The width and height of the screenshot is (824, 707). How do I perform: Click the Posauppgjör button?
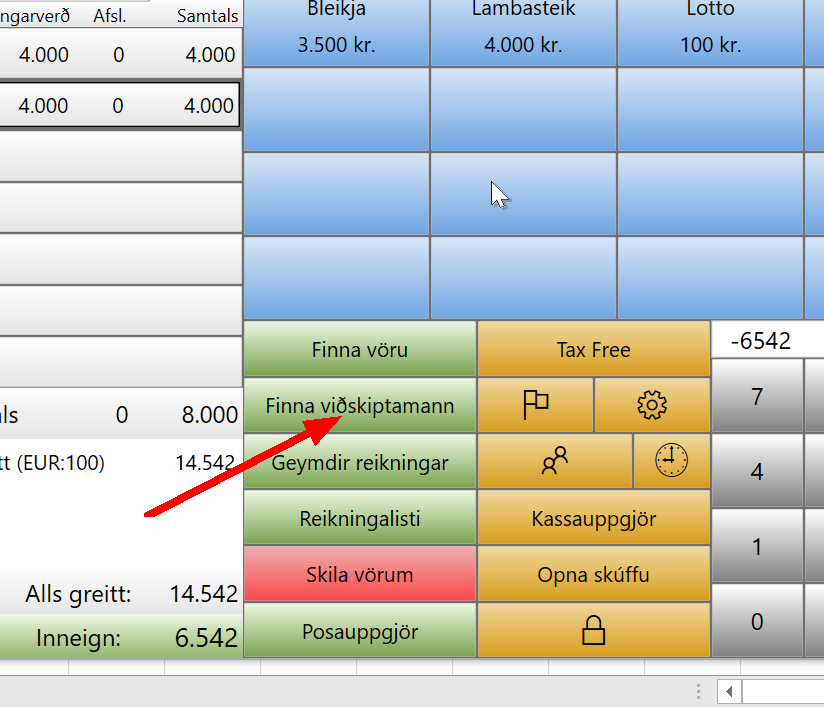coord(360,631)
